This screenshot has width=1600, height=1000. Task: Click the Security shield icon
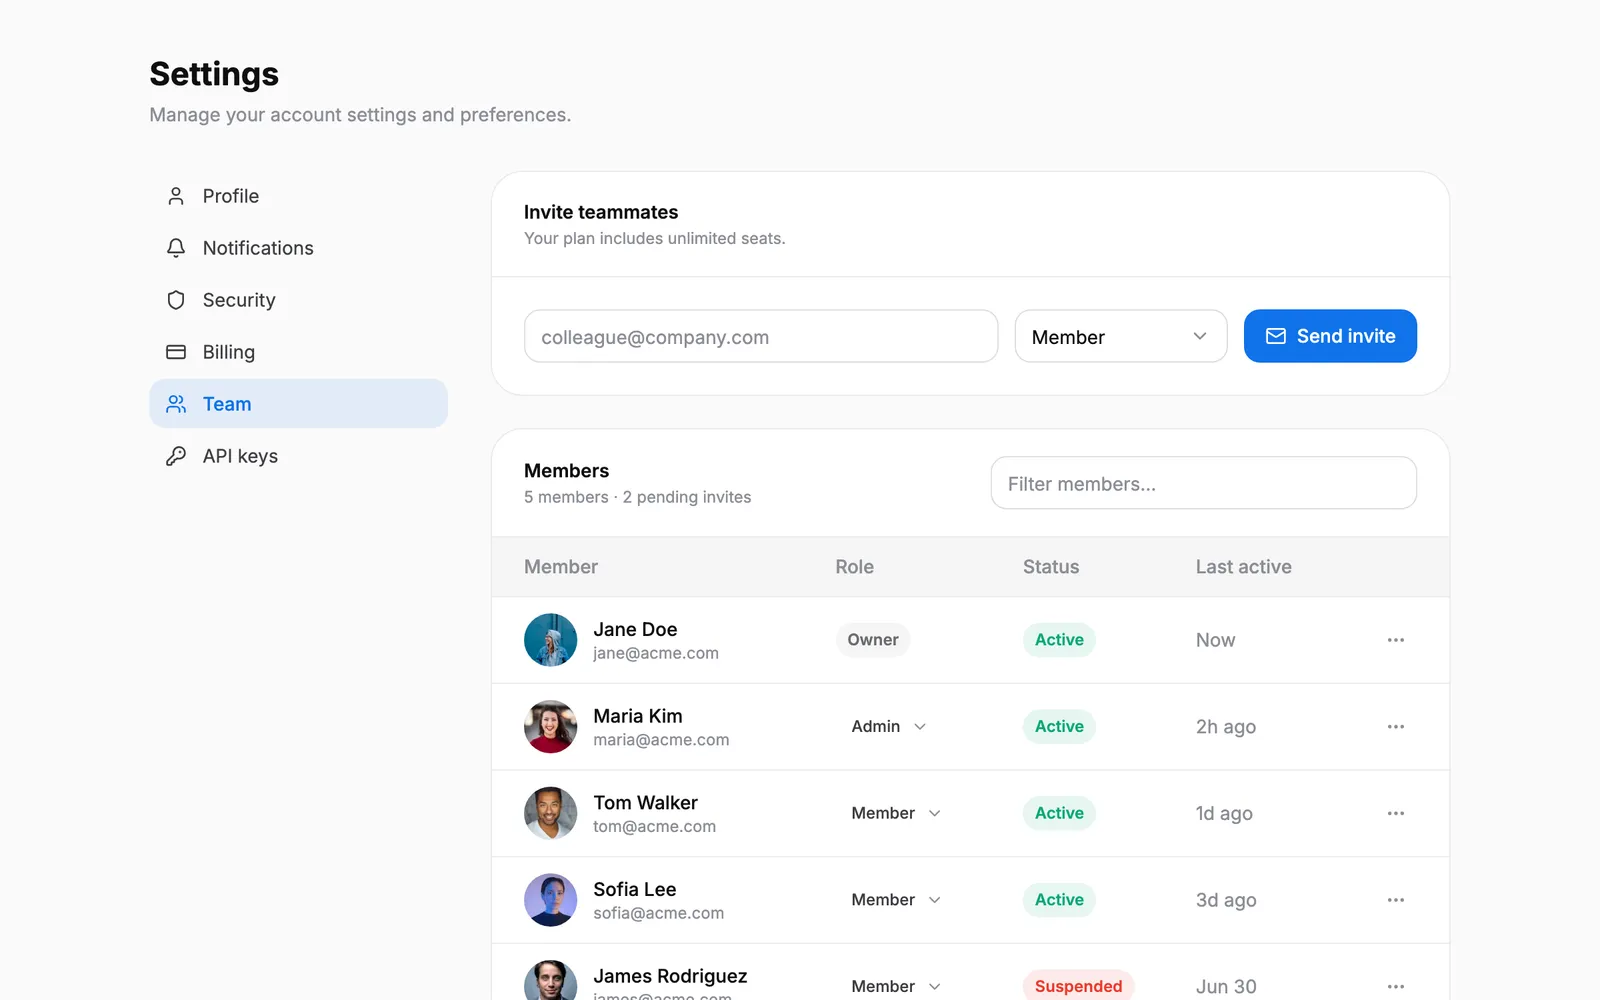176,300
